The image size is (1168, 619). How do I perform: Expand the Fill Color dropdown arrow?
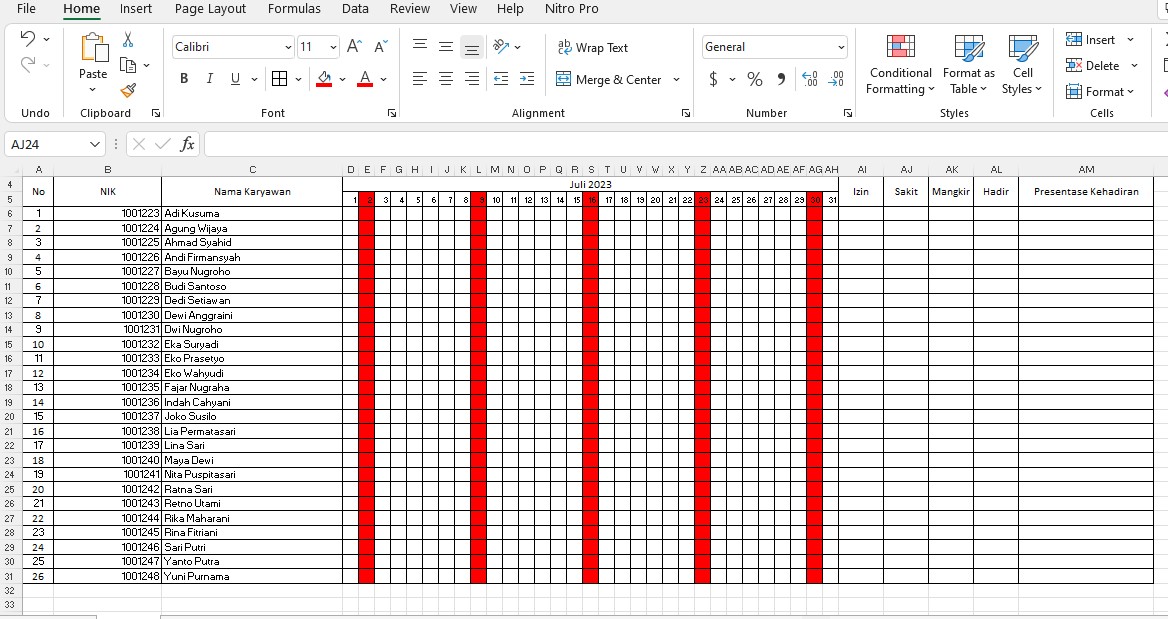(342, 79)
